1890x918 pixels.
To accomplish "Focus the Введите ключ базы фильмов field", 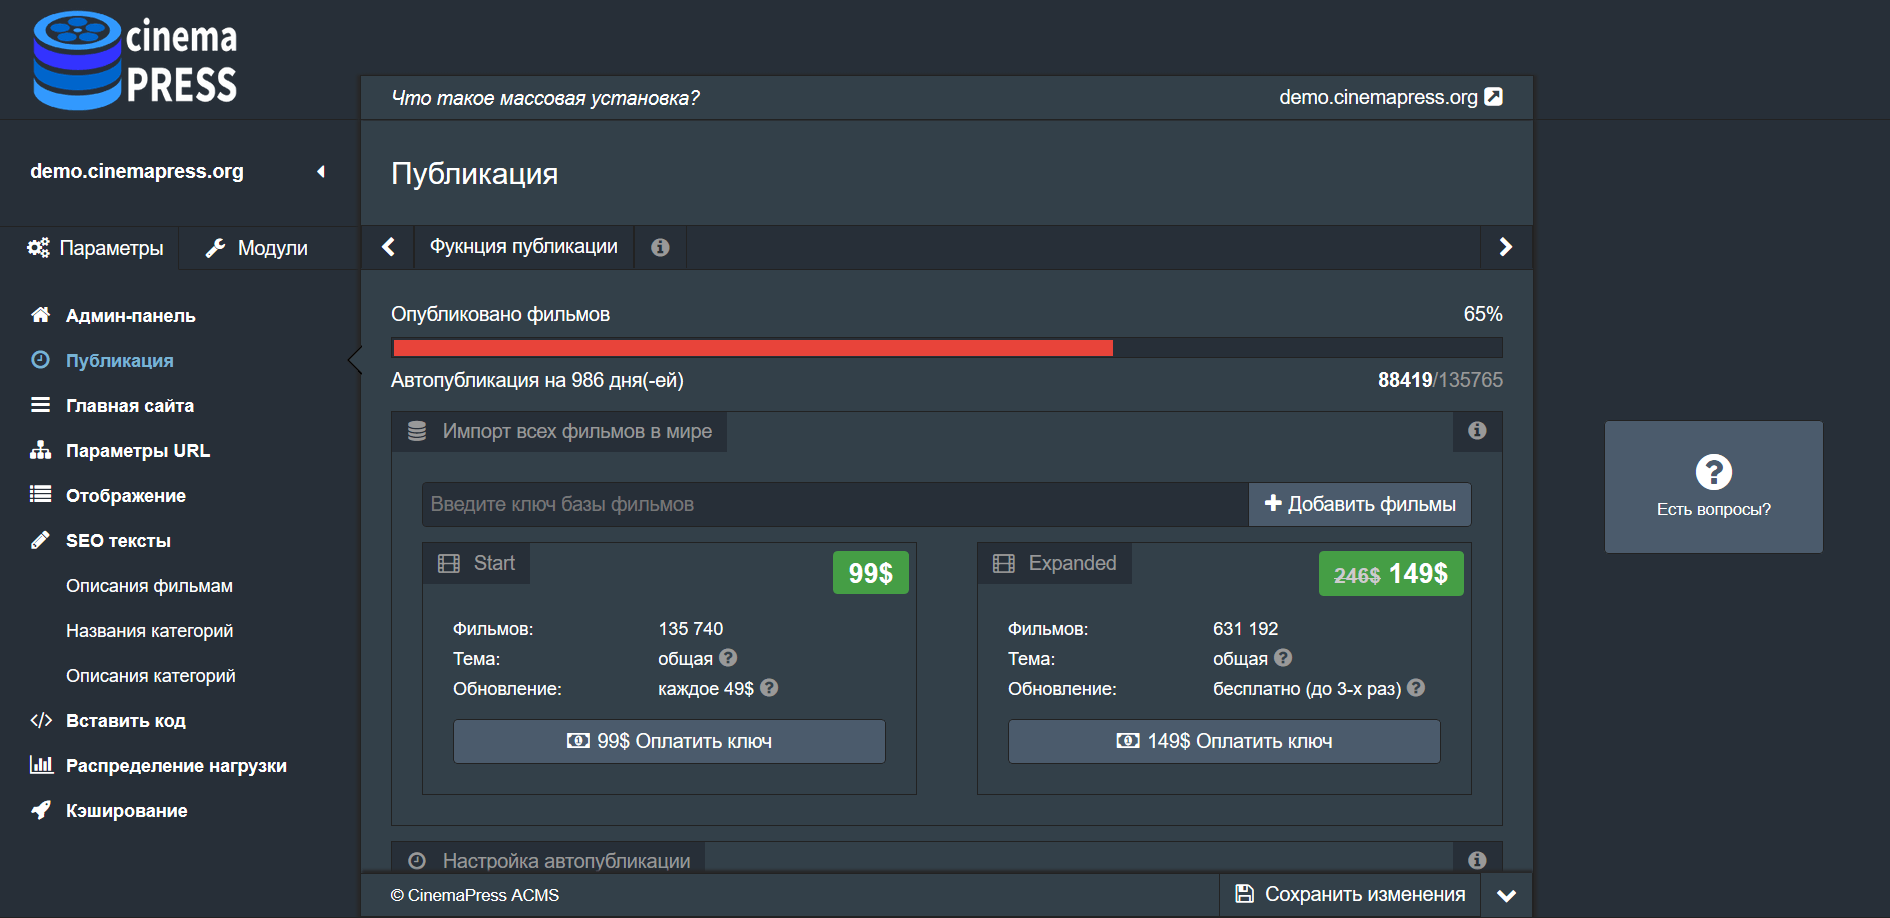I will pos(834,504).
